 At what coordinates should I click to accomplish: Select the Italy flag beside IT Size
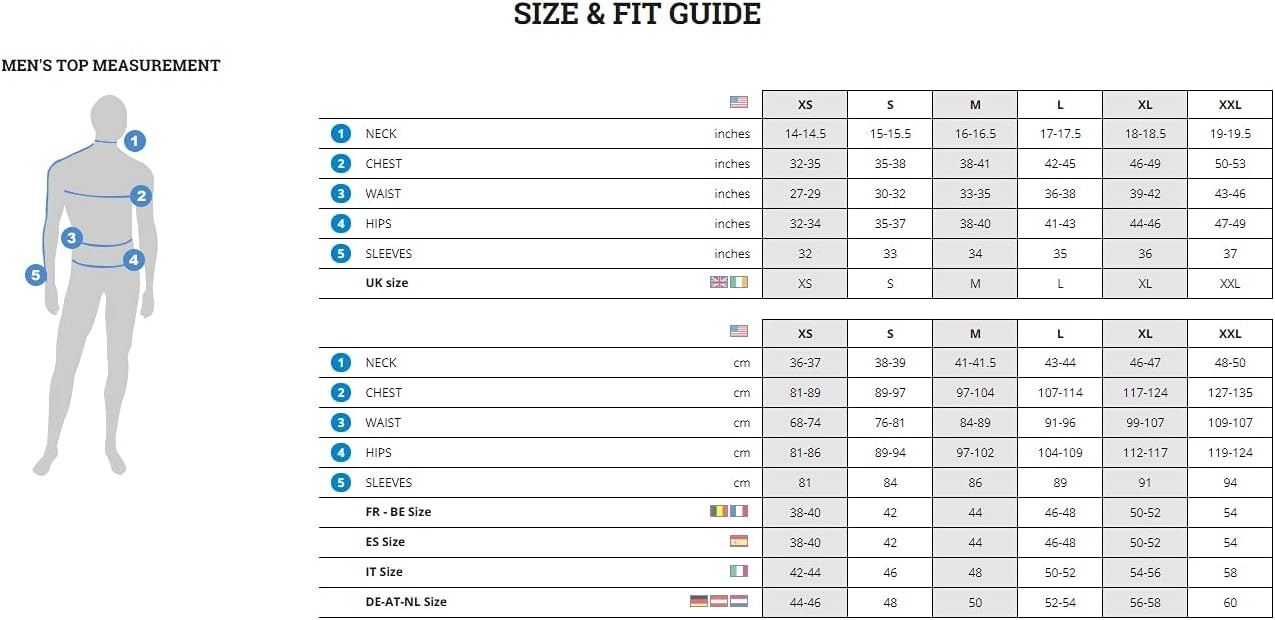739,571
